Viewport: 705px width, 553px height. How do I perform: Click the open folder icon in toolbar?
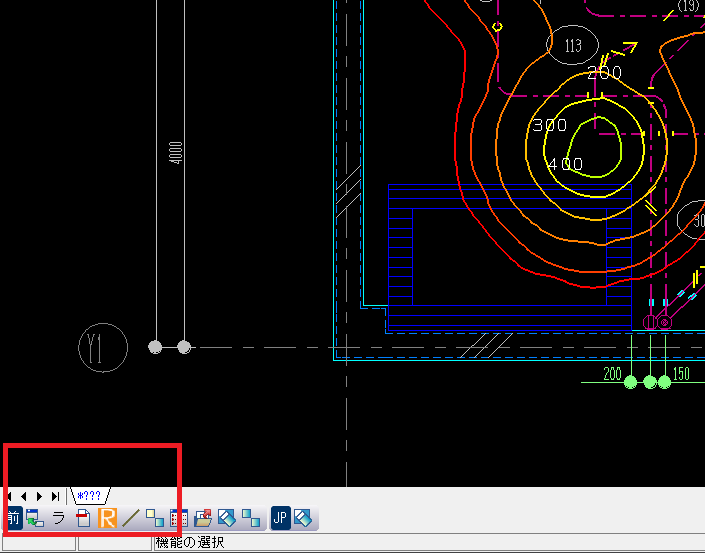click(203, 518)
